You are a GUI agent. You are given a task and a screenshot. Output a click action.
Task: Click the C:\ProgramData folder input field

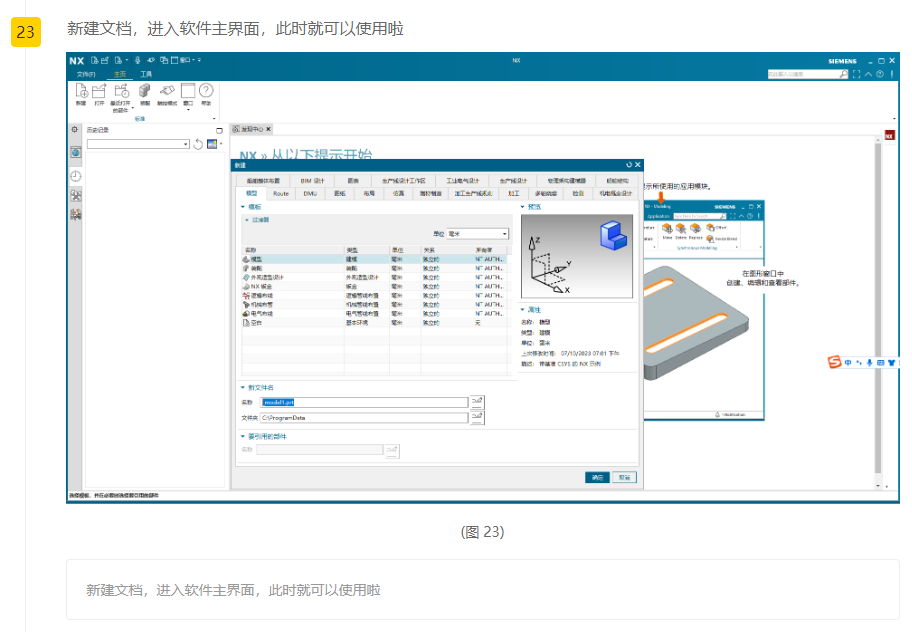[364, 418]
